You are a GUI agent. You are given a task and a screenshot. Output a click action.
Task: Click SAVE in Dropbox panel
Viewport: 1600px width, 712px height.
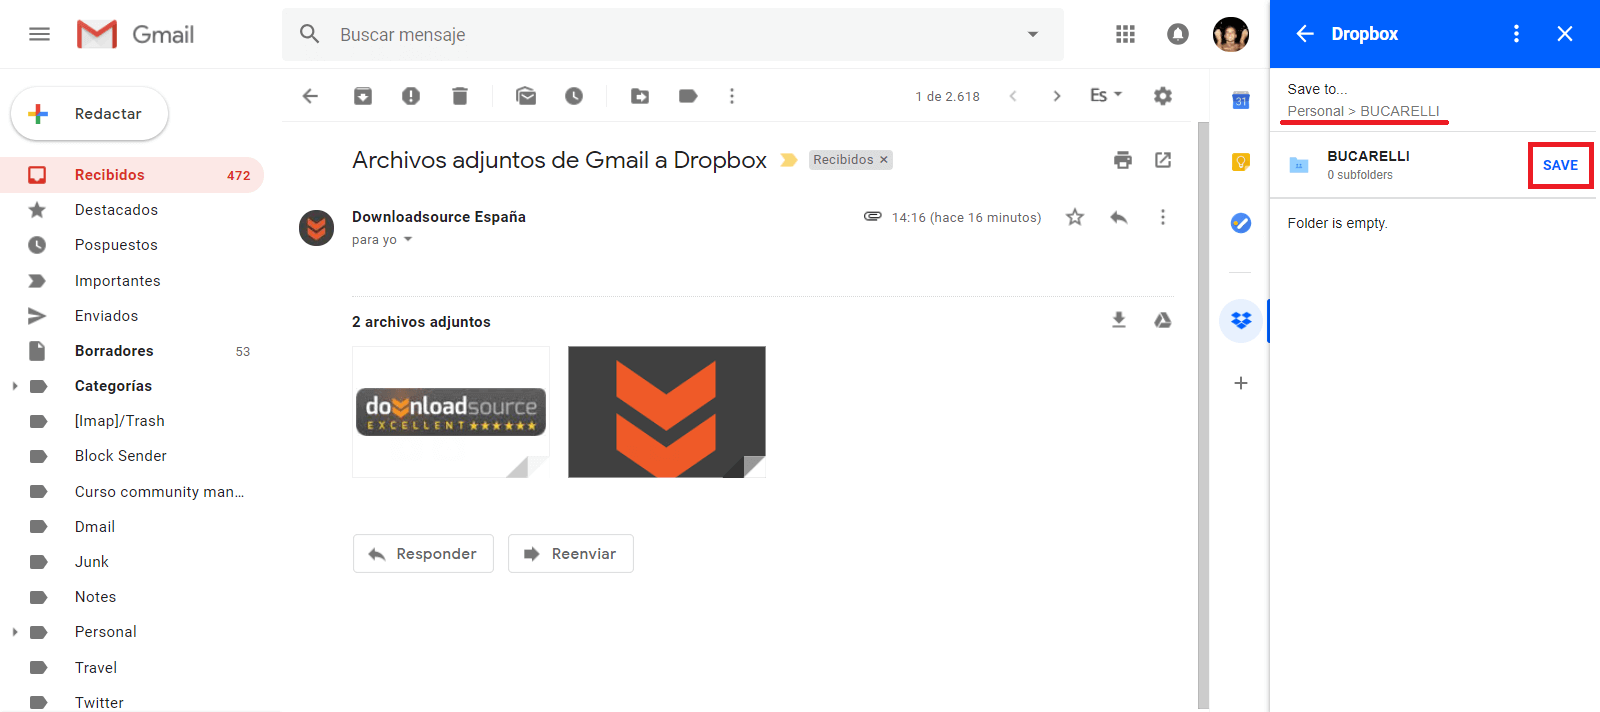click(1560, 165)
